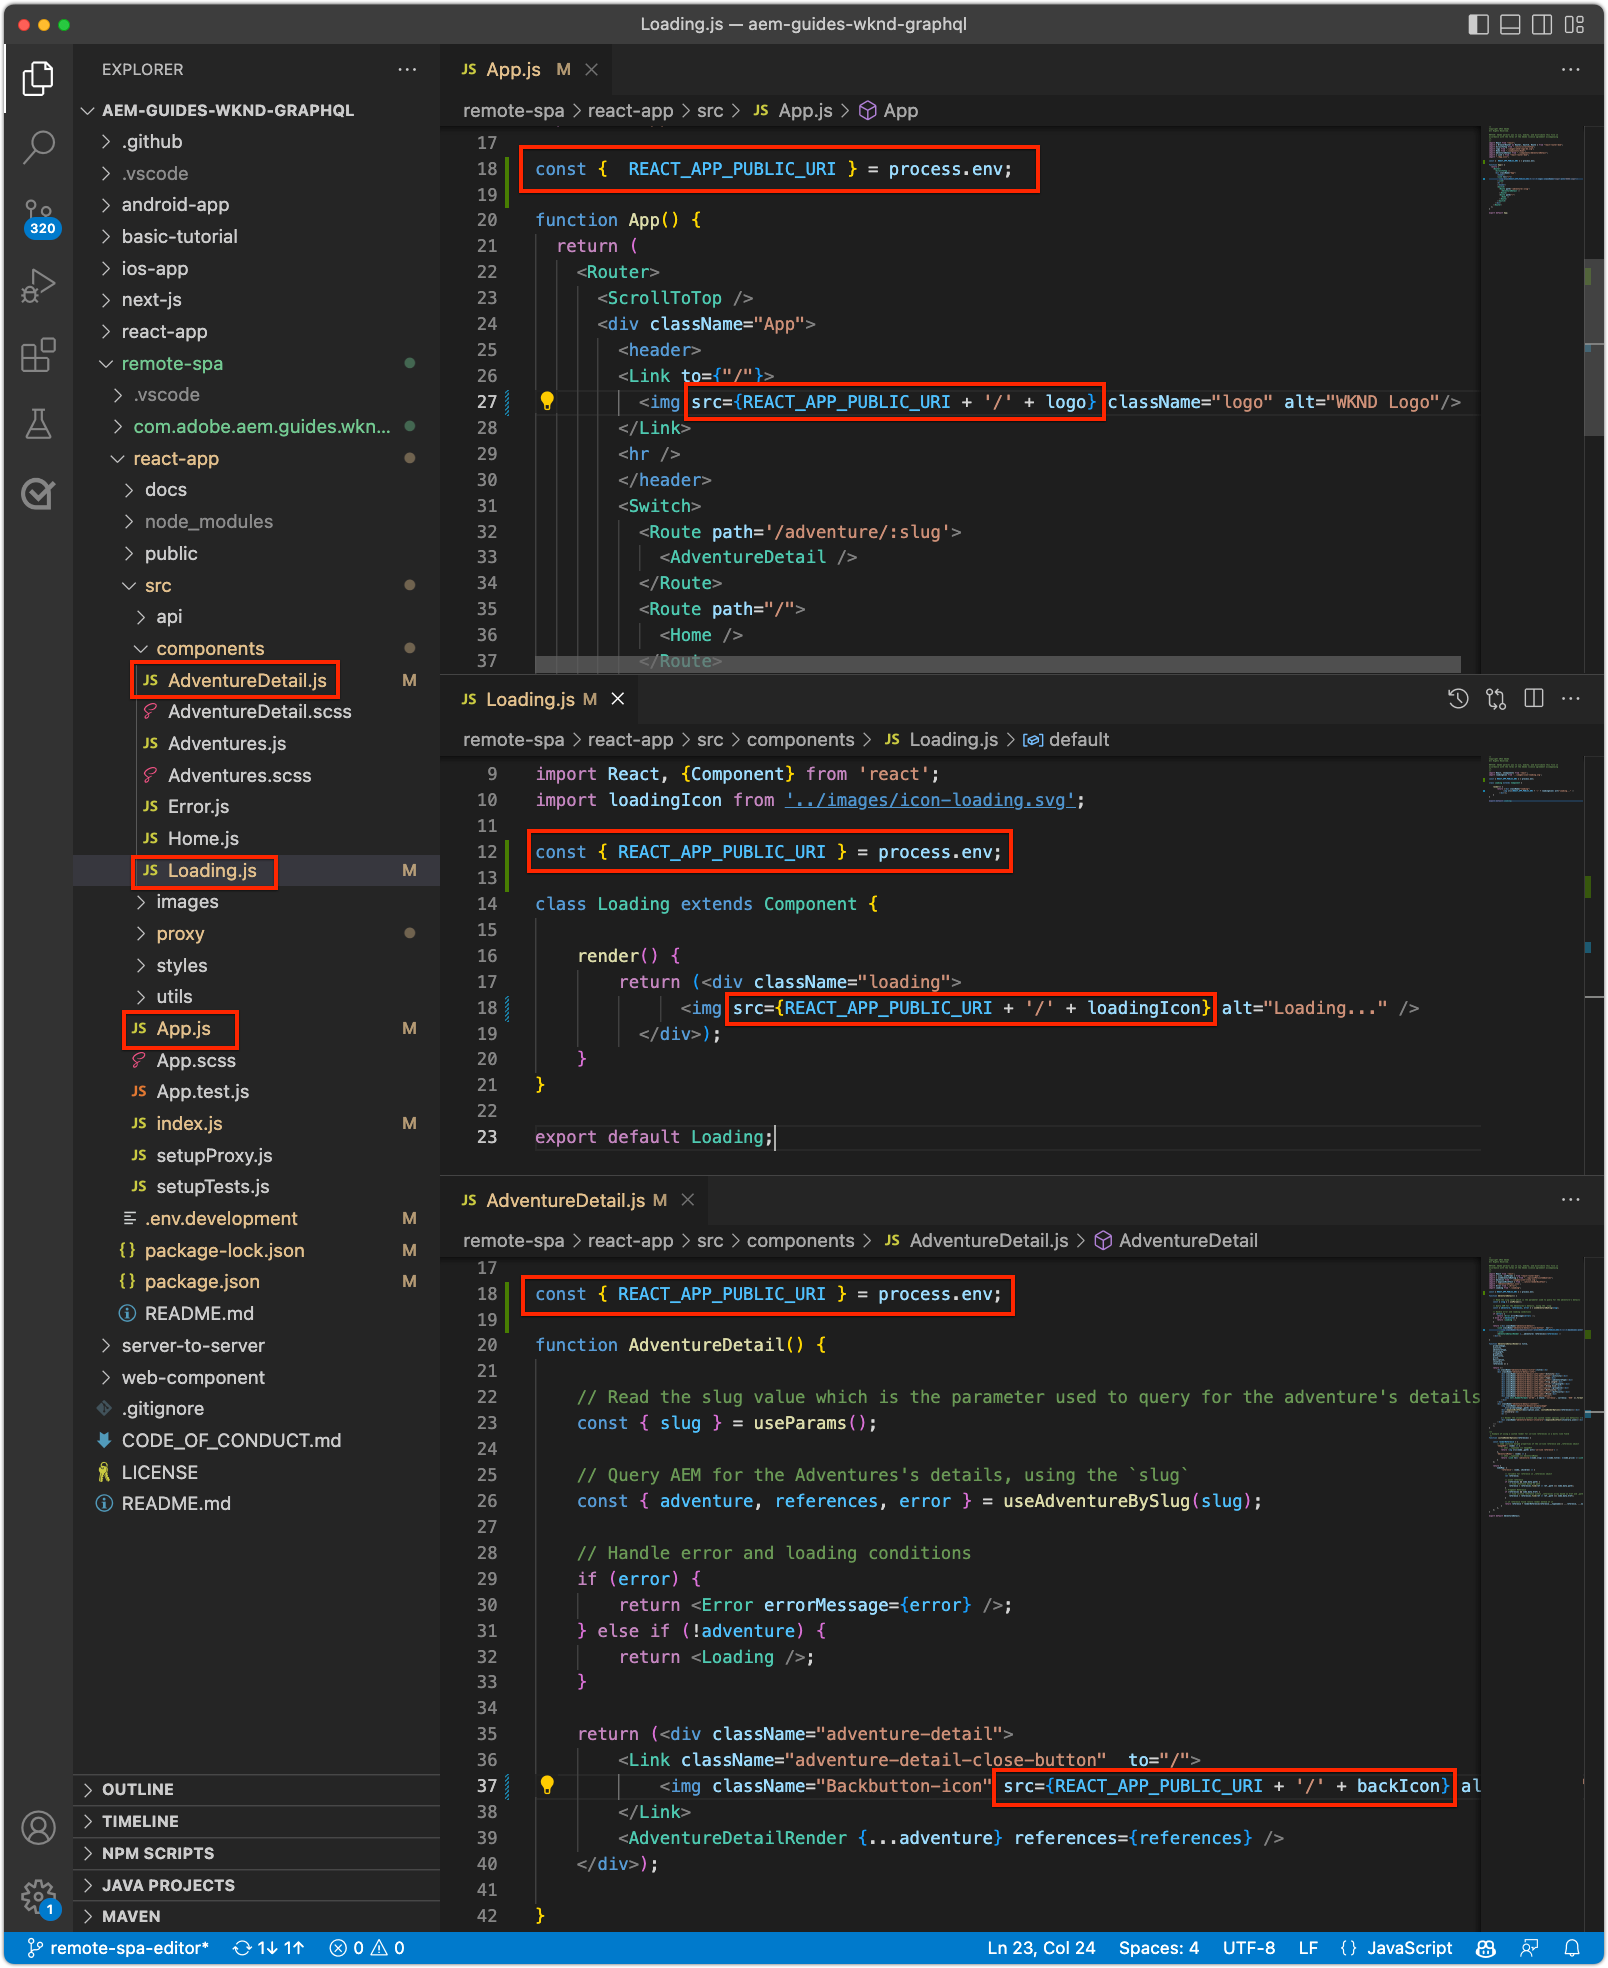The height and width of the screenshot is (1968, 1608).
Task: Open the Extensions view
Action: click(38, 355)
